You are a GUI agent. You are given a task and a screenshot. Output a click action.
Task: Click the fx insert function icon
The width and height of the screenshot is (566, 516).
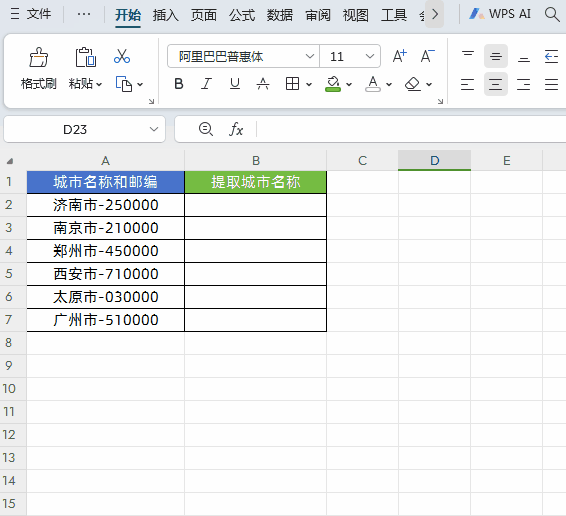tap(236, 129)
